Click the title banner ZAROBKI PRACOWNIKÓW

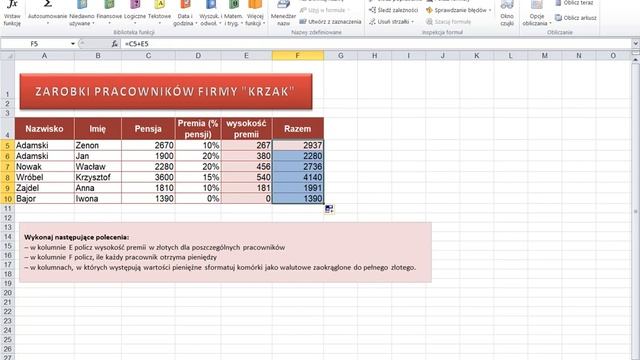(x=166, y=91)
